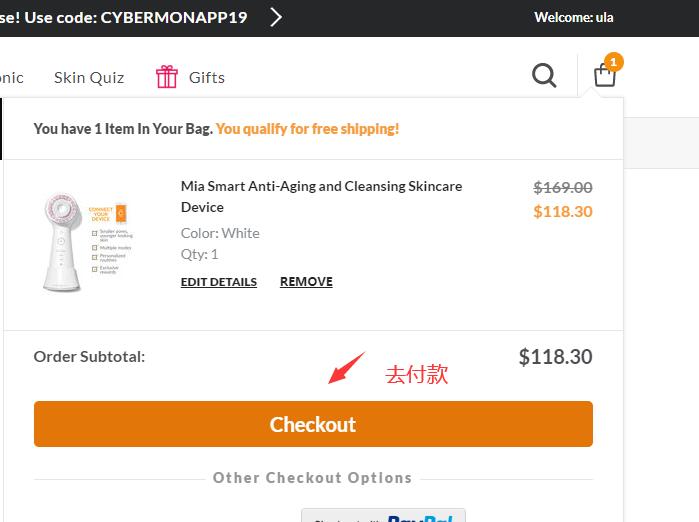699x522 pixels.
Task: Click the EDIT DETAILS link
Action: [219, 282]
